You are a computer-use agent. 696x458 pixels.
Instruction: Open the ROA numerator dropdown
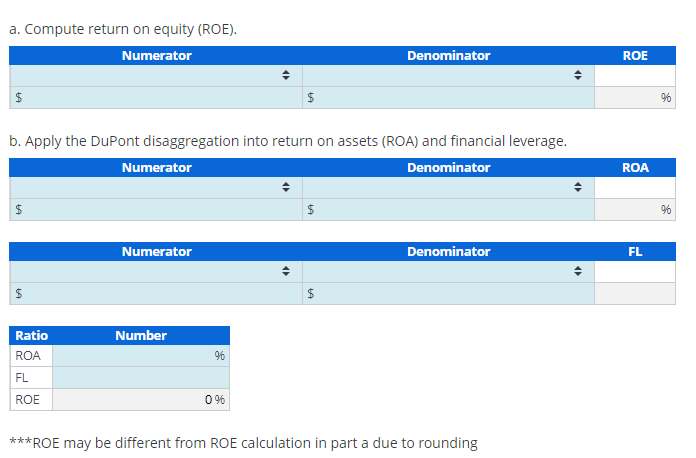coord(156,187)
